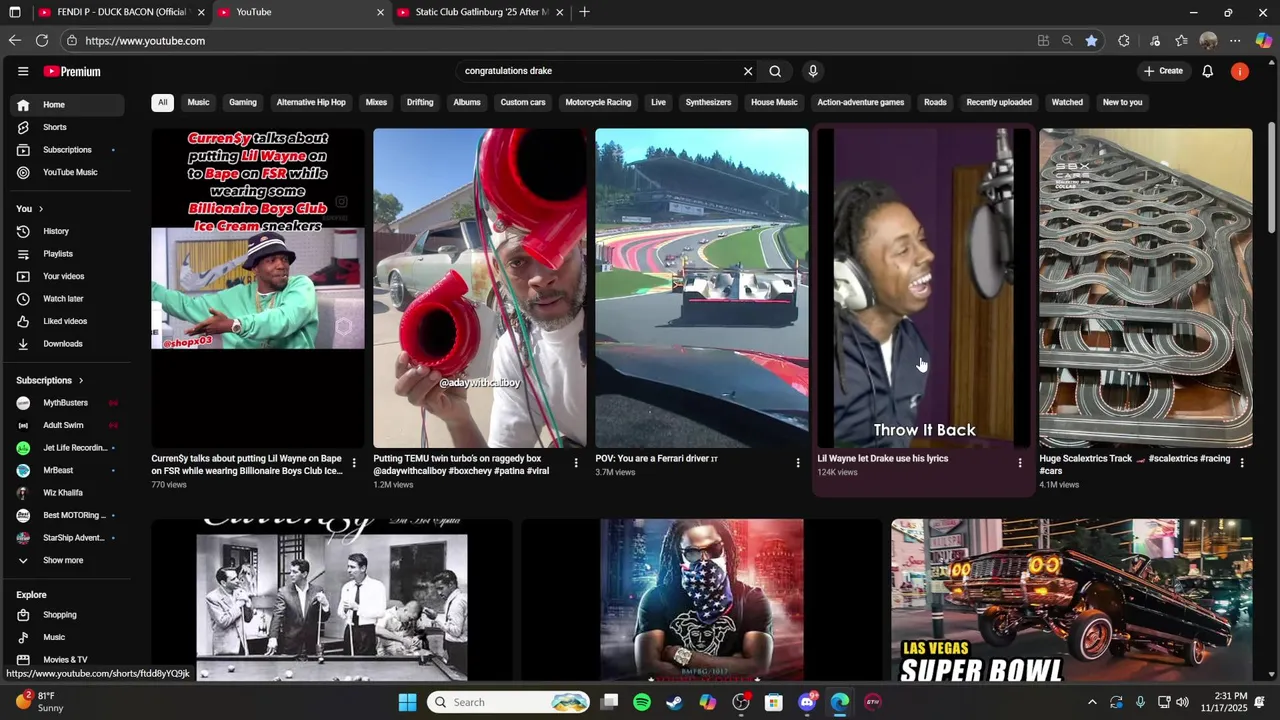Viewport: 1280px width, 720px height.
Task: Open Shopping under Explore
Action: (x=65, y=615)
